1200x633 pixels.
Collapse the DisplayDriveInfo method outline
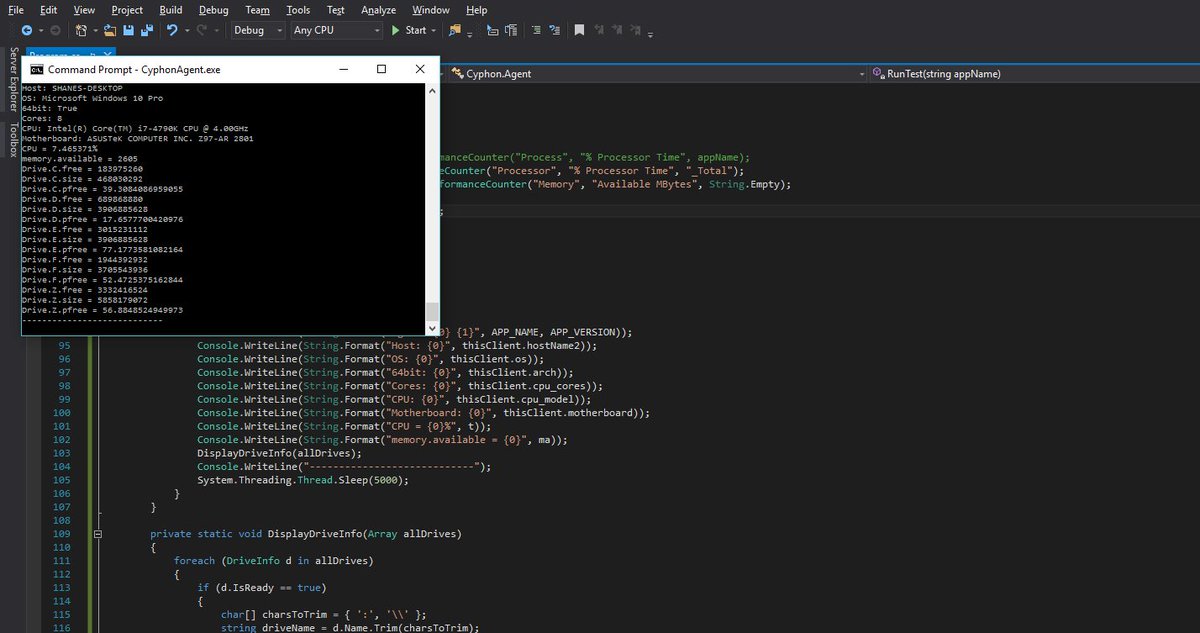(97, 535)
